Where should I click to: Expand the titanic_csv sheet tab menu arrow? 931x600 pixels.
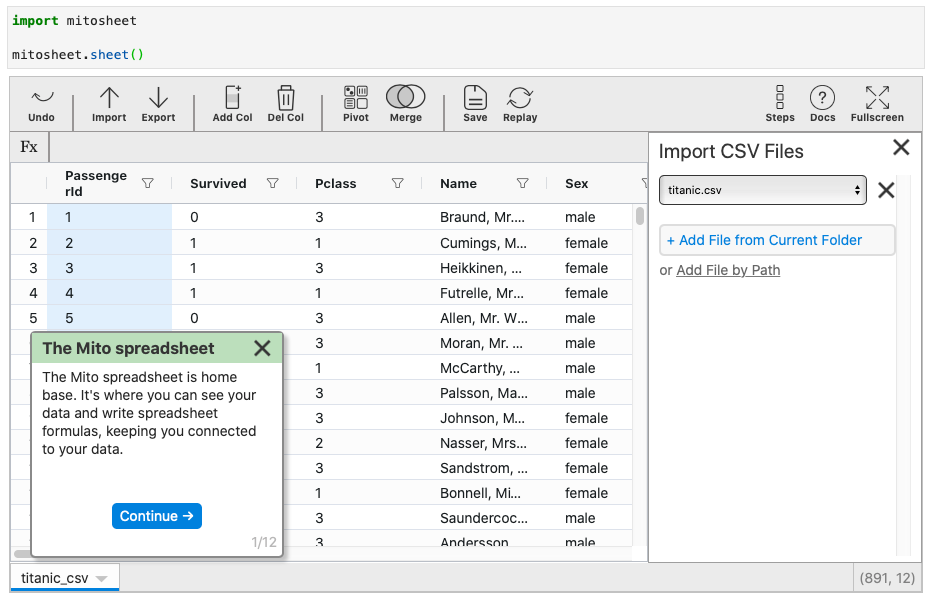[102, 579]
